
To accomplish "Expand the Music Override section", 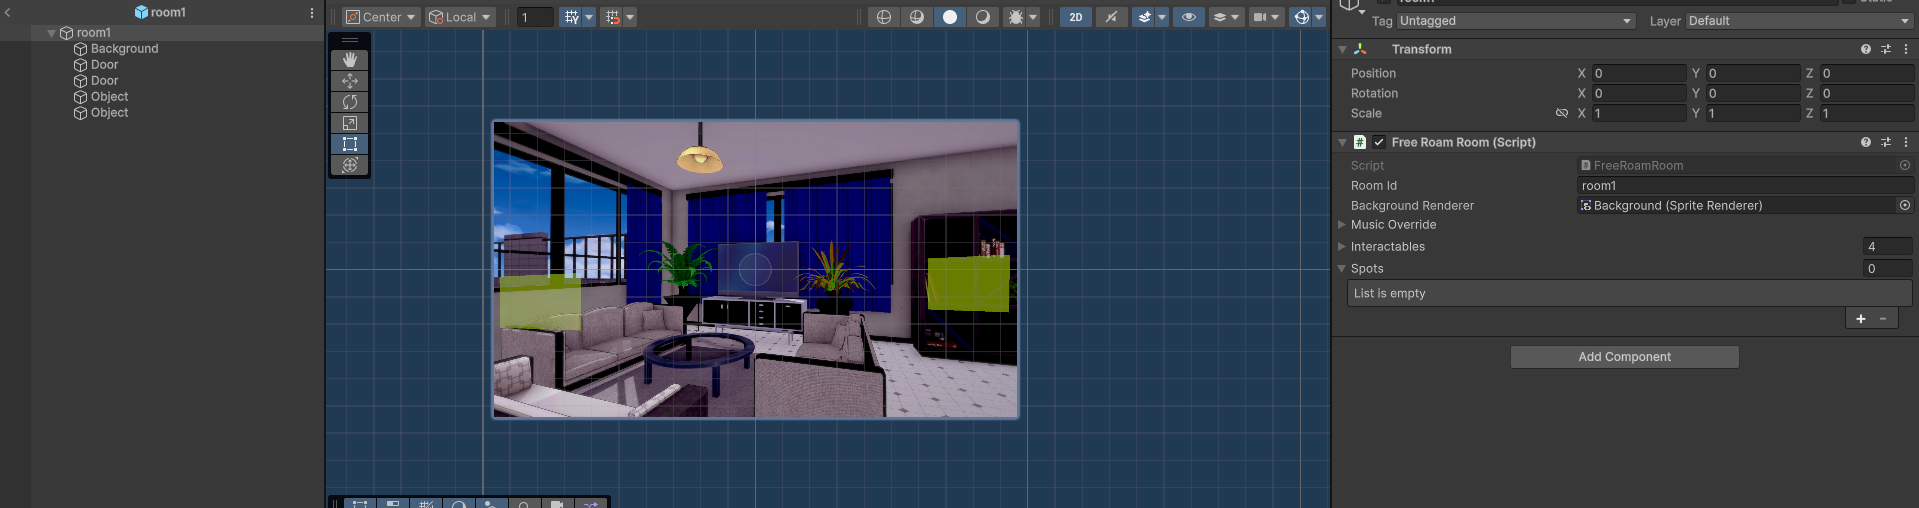I will point(1342,225).
